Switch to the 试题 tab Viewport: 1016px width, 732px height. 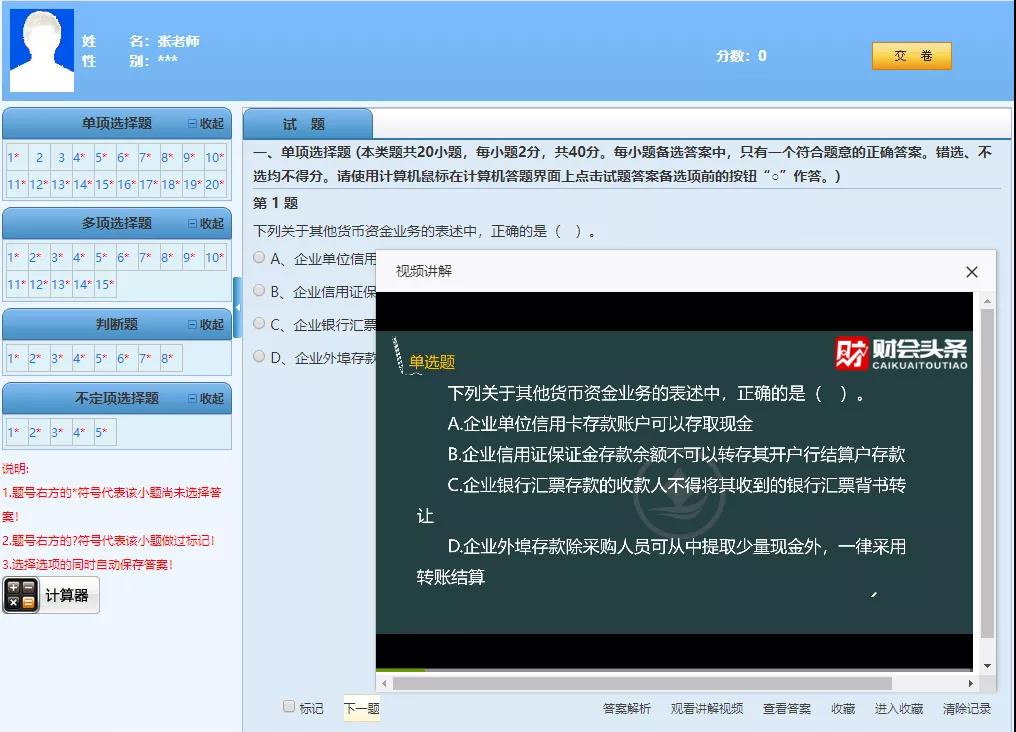[304, 124]
